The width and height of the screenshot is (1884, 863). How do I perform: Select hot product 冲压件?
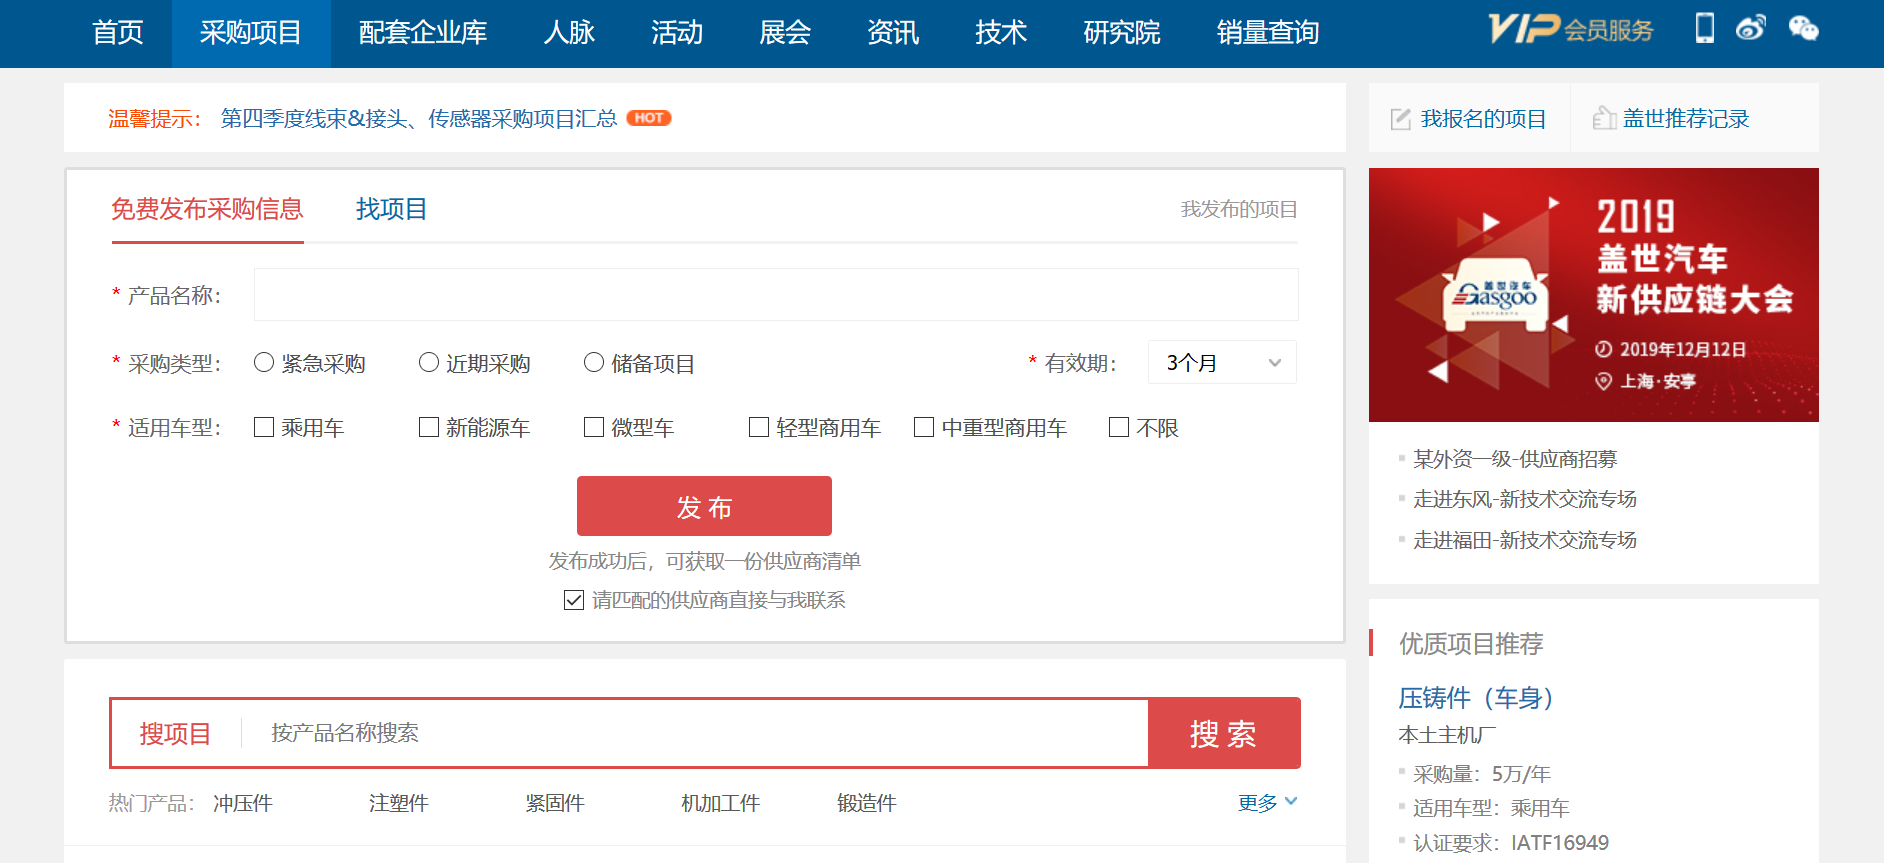point(243,803)
